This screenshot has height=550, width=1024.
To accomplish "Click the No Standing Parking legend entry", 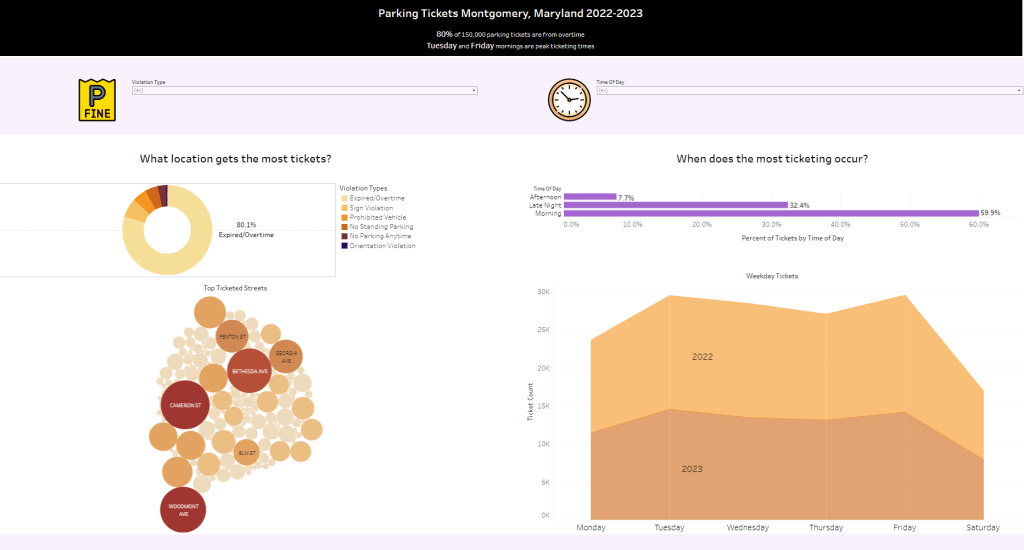I will coord(380,227).
